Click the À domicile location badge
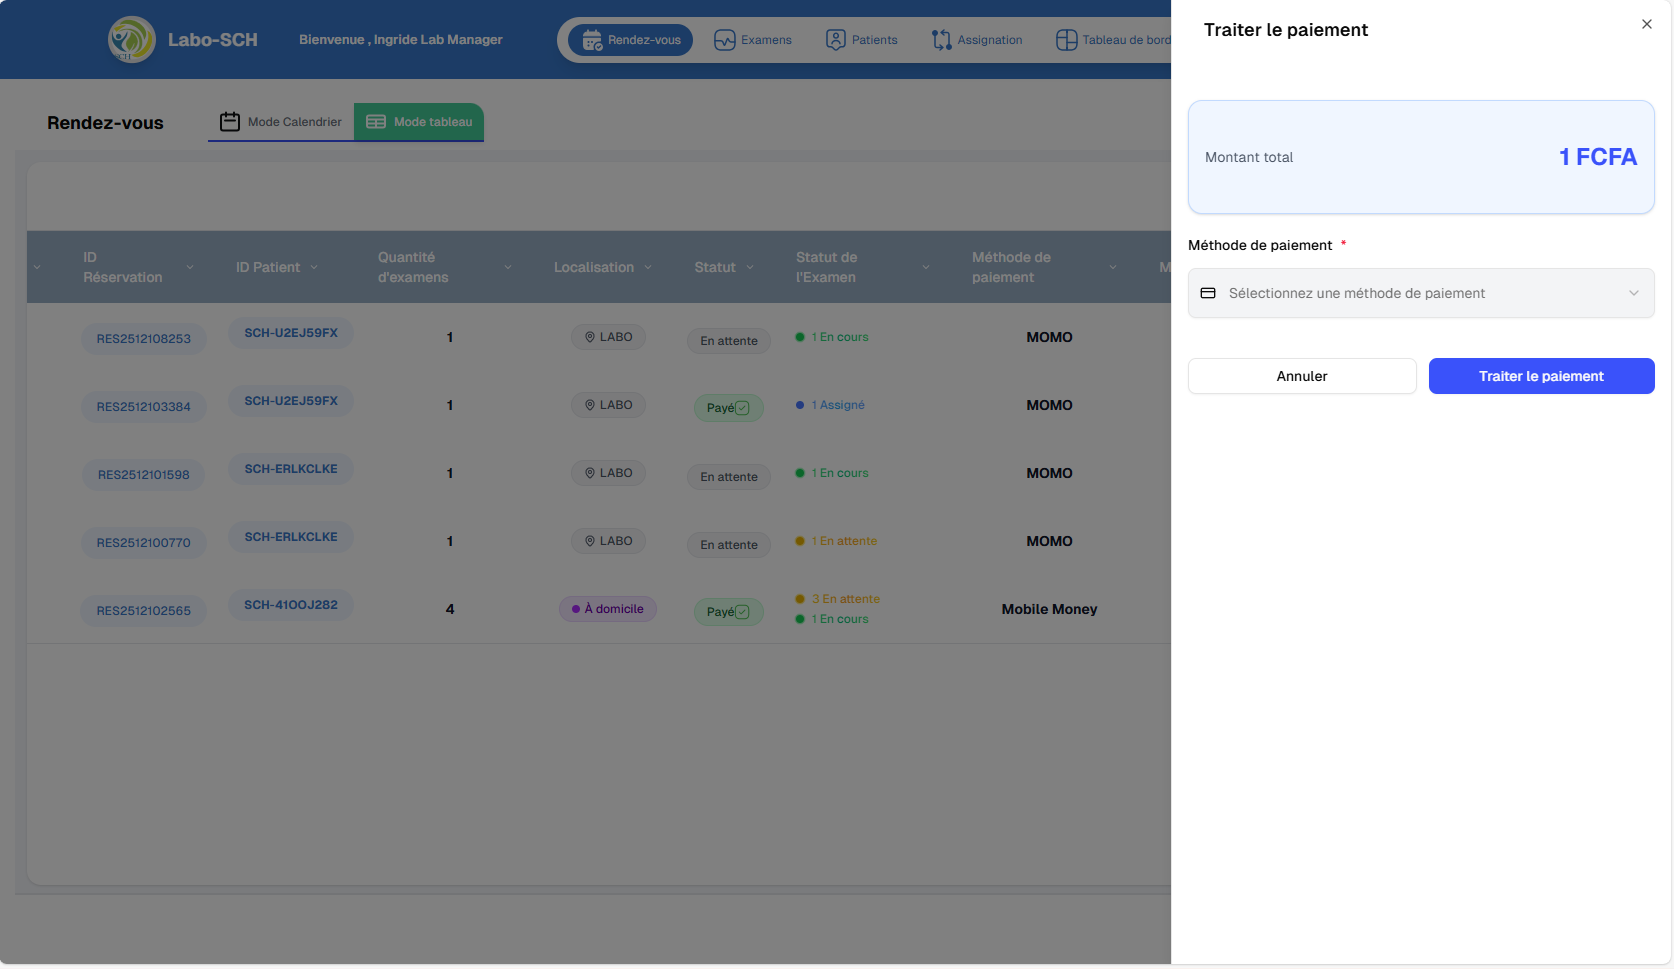 tap(608, 609)
